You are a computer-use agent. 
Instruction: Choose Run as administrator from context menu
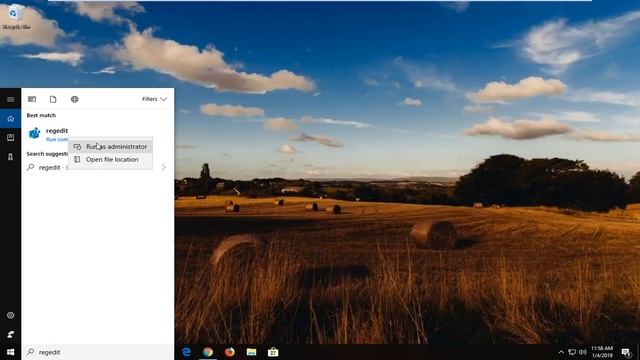pyautogui.click(x=111, y=147)
